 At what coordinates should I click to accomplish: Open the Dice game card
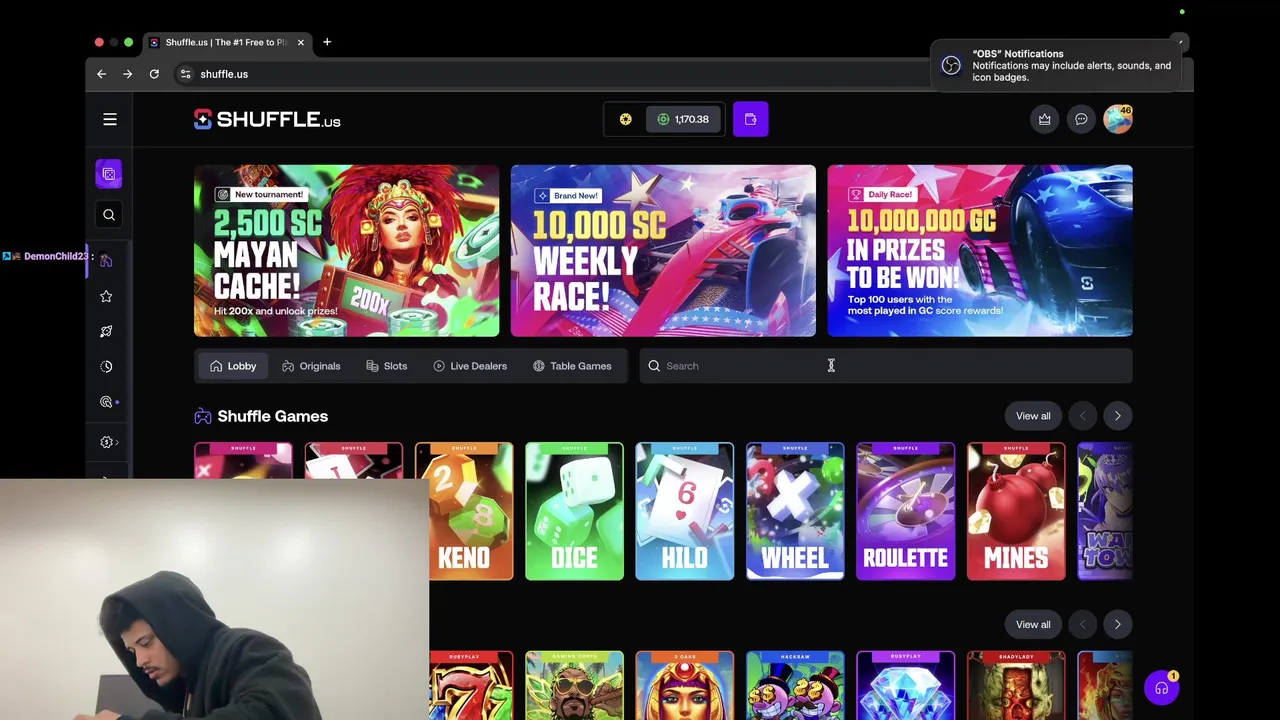574,511
